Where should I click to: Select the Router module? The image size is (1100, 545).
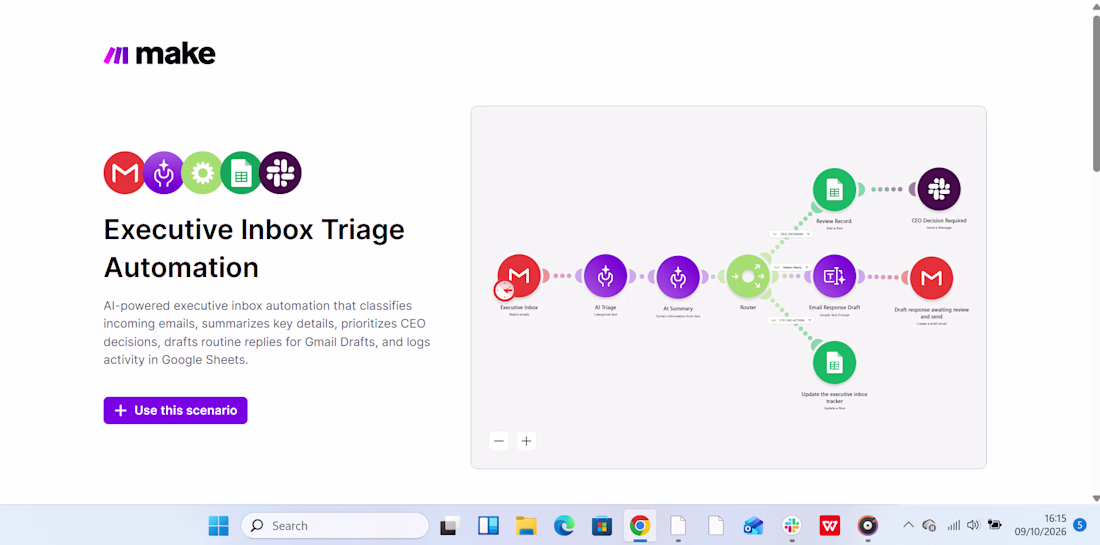[748, 276]
